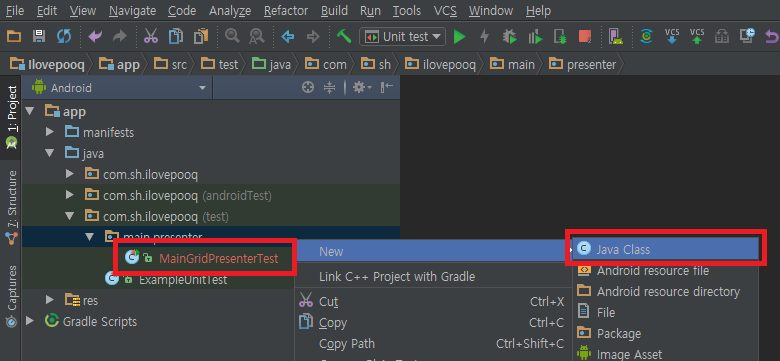
Task: Open the Unit test run configuration dropdown
Action: pyautogui.click(x=402, y=37)
